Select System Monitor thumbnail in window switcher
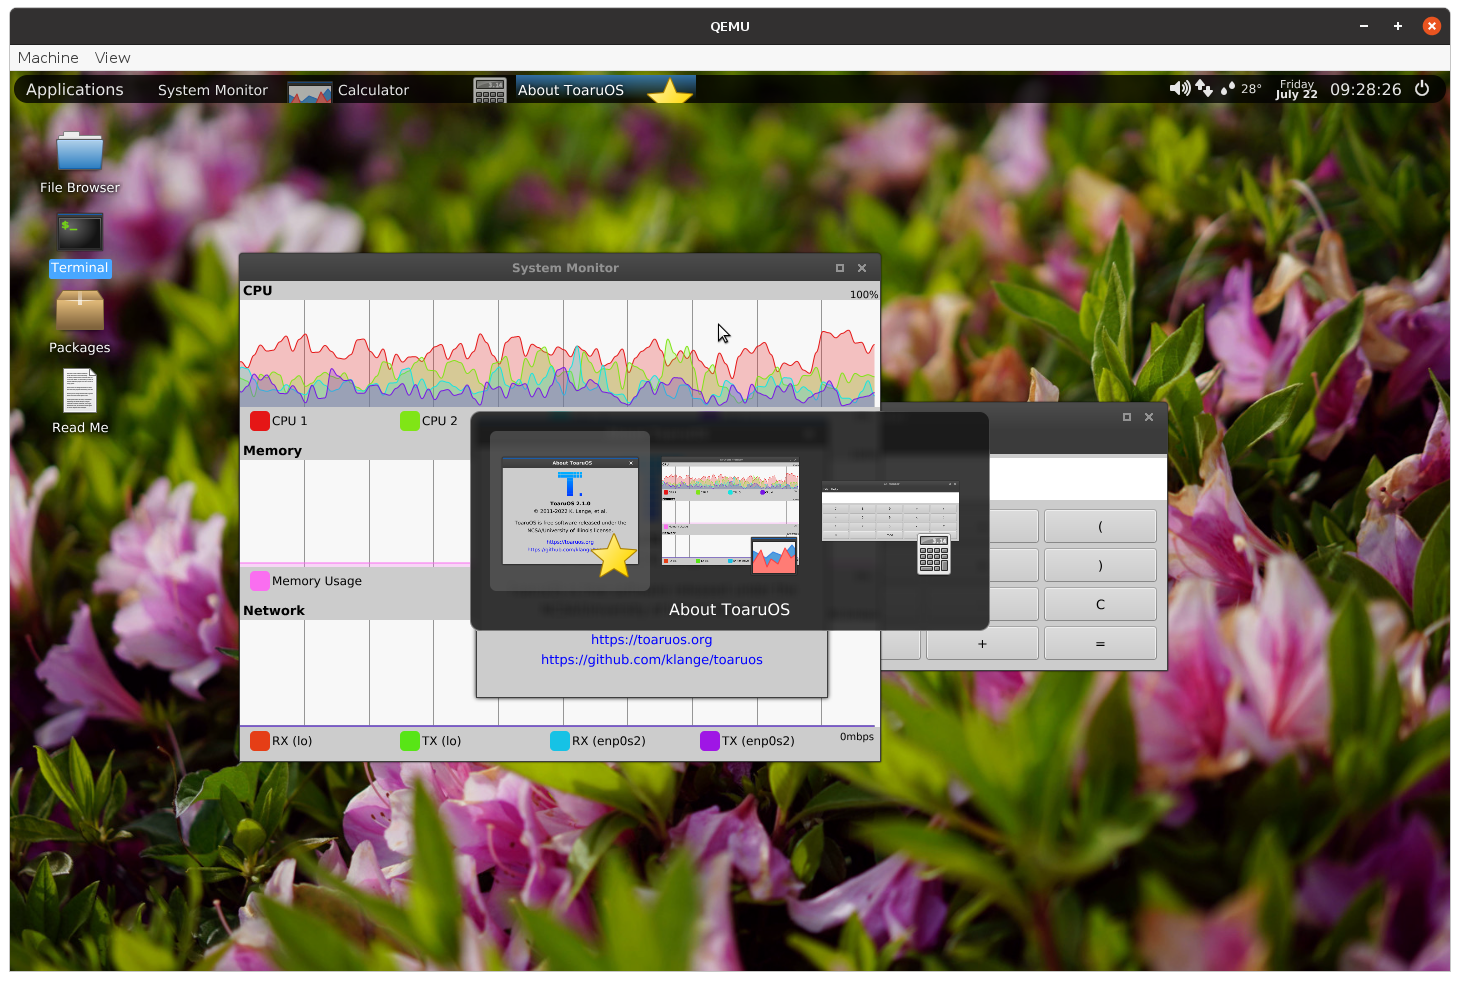 coord(730,514)
